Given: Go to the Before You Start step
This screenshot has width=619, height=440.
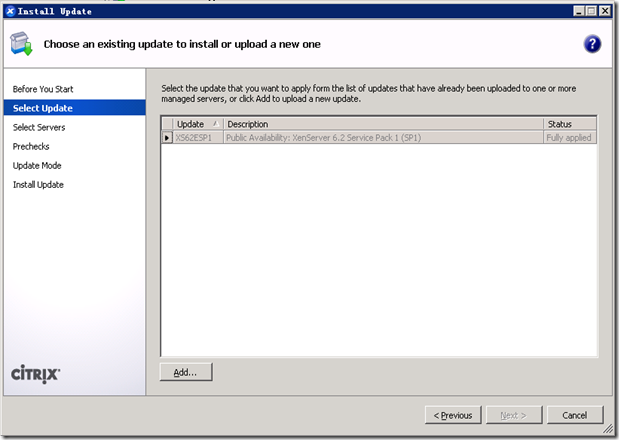Looking at the screenshot, I should coord(43,89).
